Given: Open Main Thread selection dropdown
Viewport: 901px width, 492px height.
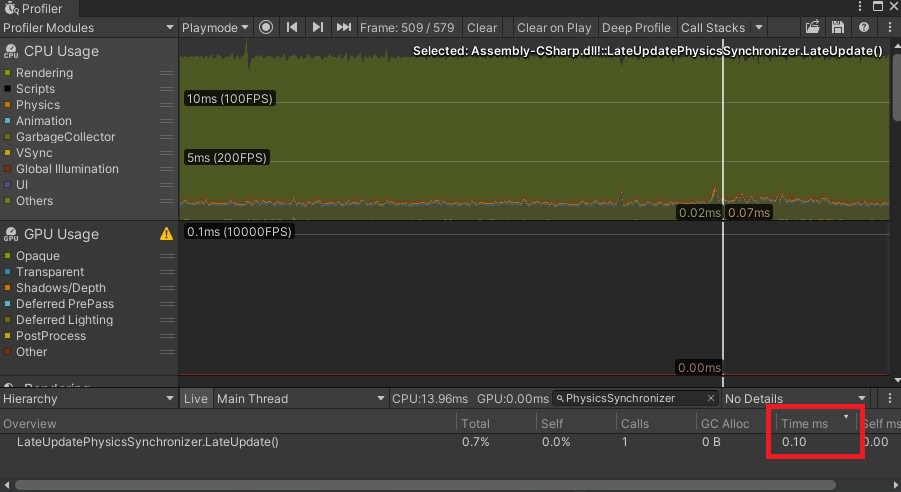Looking at the screenshot, I should click(x=301, y=398).
